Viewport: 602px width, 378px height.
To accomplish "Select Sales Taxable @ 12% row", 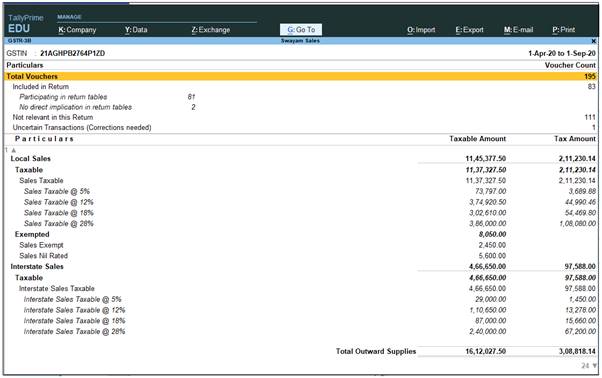I will (301, 202).
